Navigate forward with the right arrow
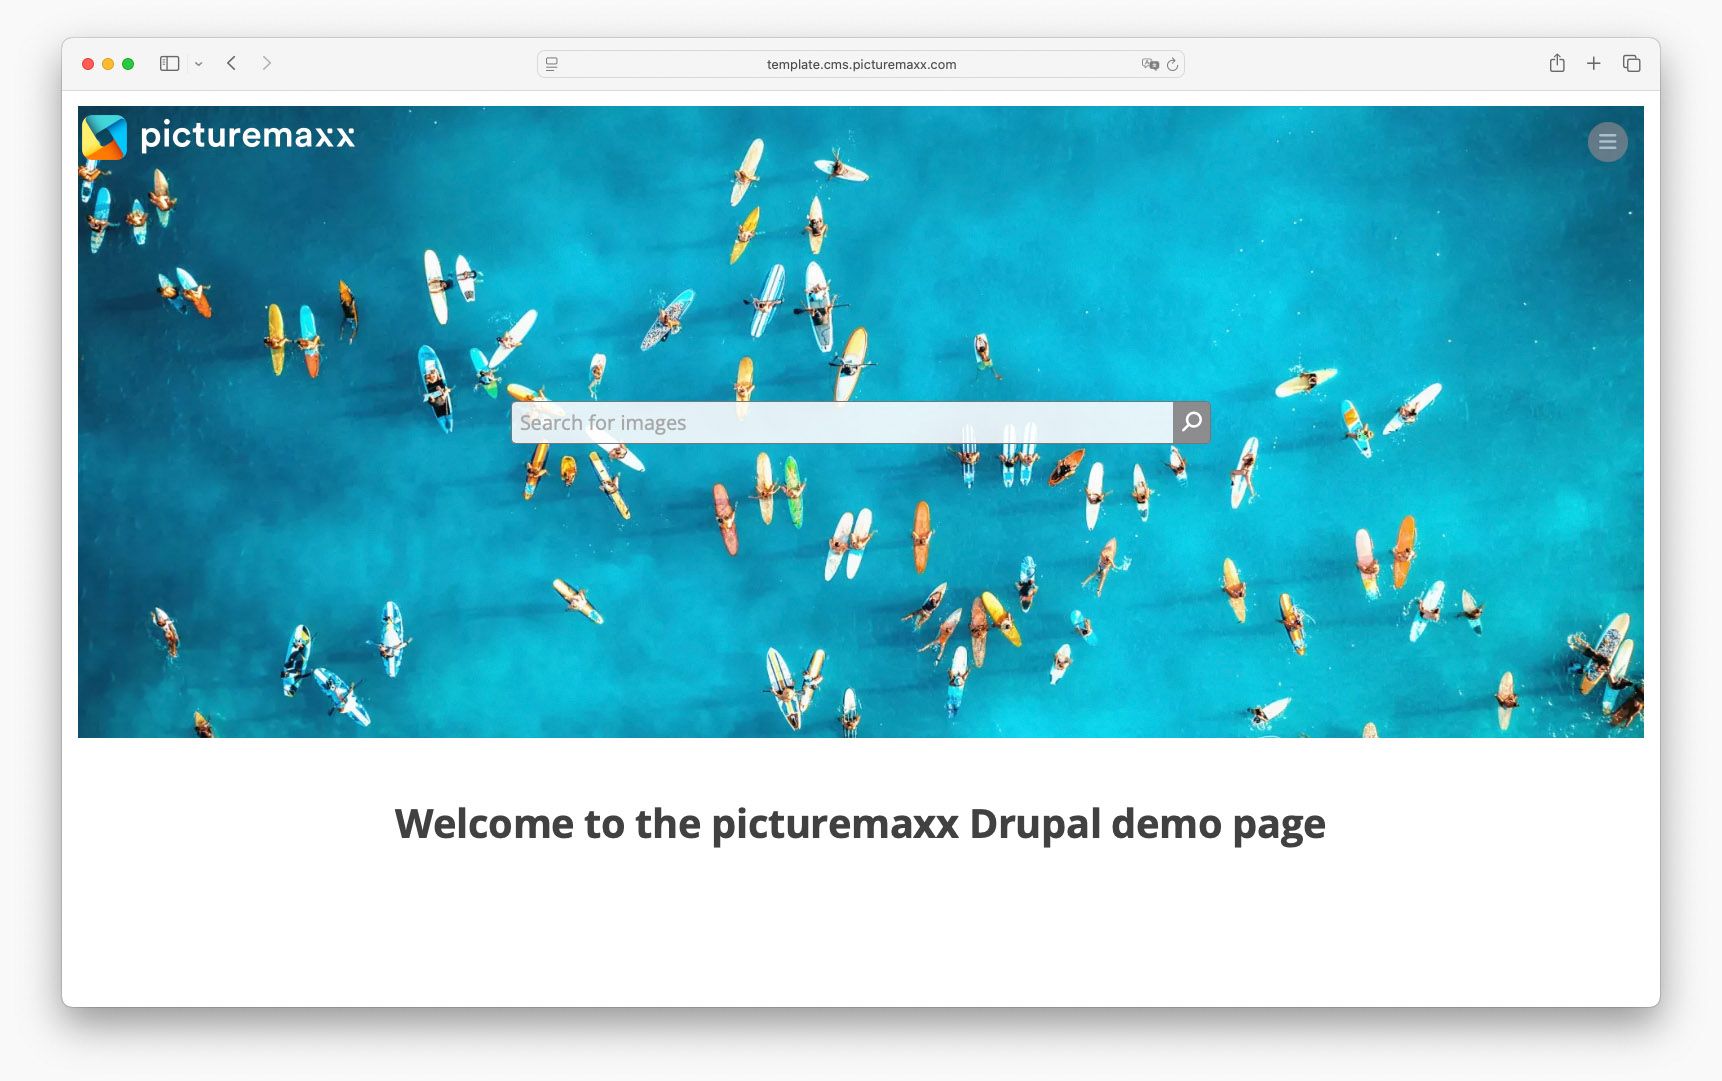This screenshot has width=1722, height=1081. [266, 62]
